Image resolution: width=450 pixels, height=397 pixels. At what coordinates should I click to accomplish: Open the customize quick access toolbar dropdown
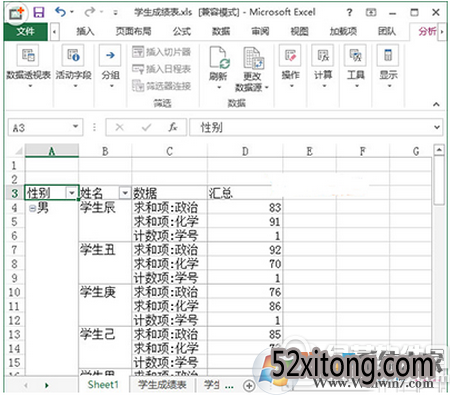(115, 13)
